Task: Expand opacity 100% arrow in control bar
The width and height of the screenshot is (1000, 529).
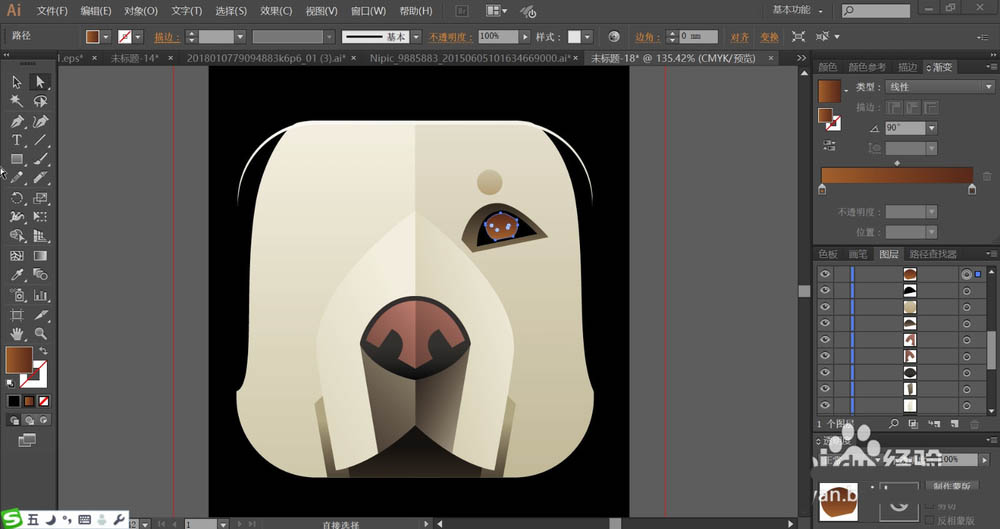Action: click(525, 37)
